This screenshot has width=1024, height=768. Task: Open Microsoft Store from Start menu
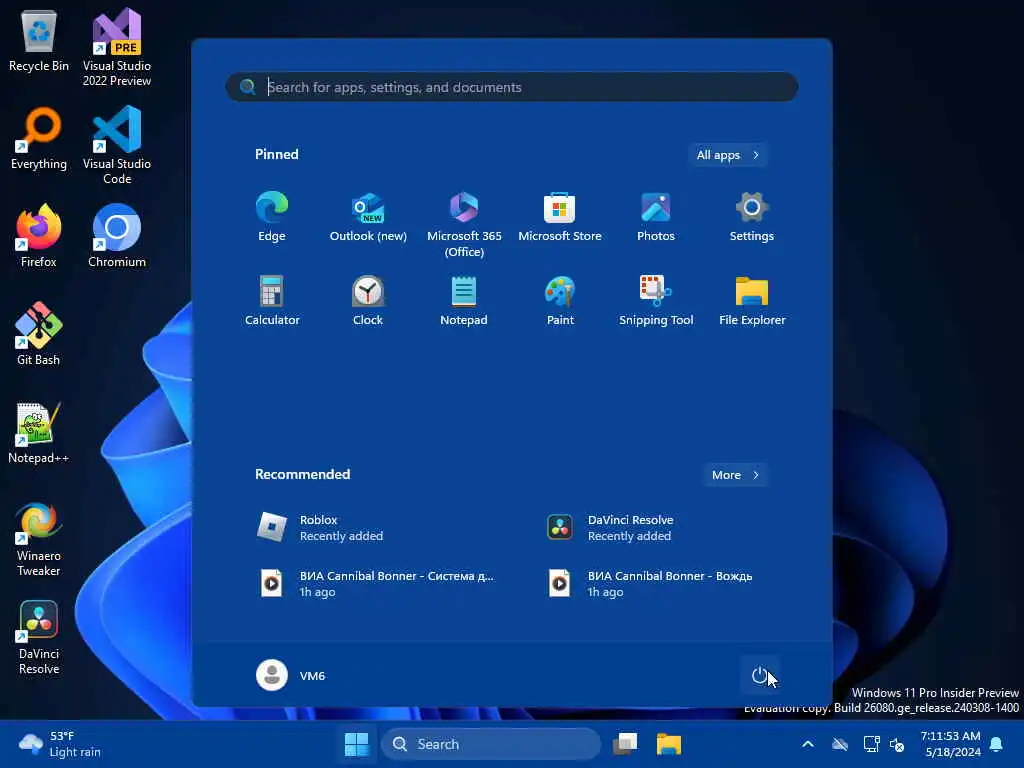pyautogui.click(x=560, y=217)
